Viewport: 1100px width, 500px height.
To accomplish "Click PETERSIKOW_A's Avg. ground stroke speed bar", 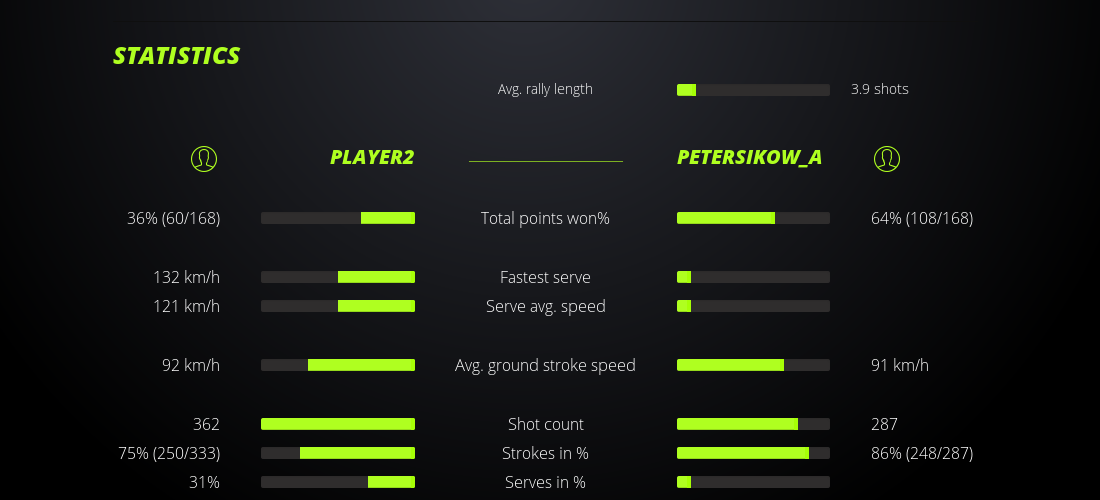I will tap(753, 365).
